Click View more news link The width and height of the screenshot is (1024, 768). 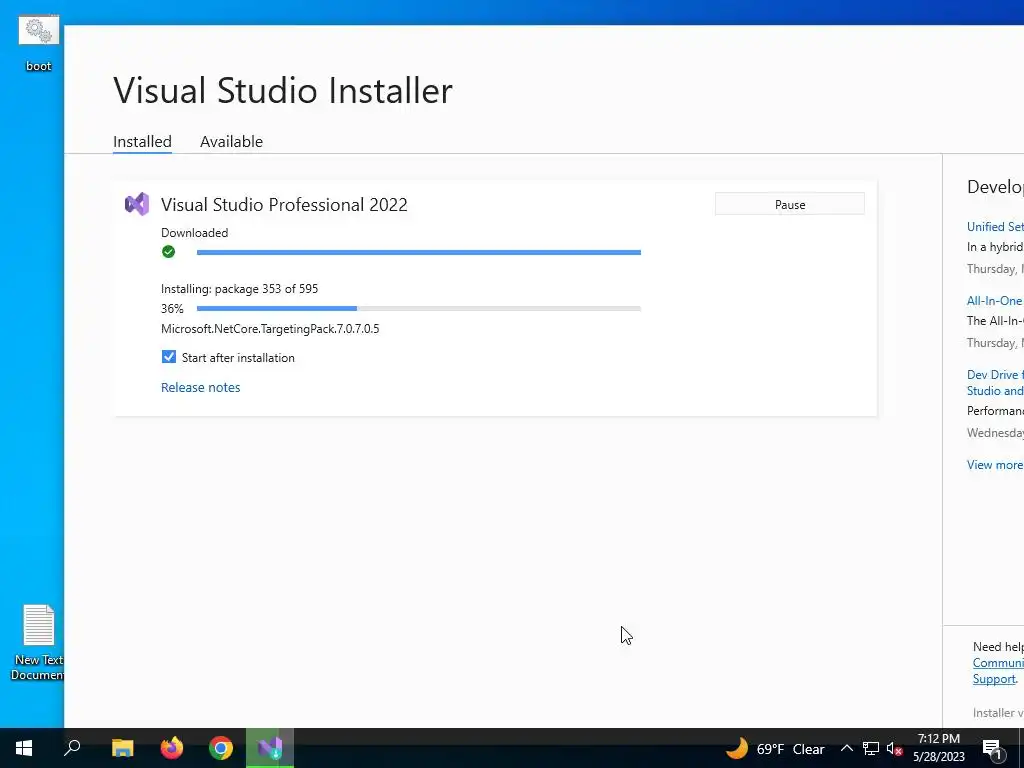click(995, 464)
